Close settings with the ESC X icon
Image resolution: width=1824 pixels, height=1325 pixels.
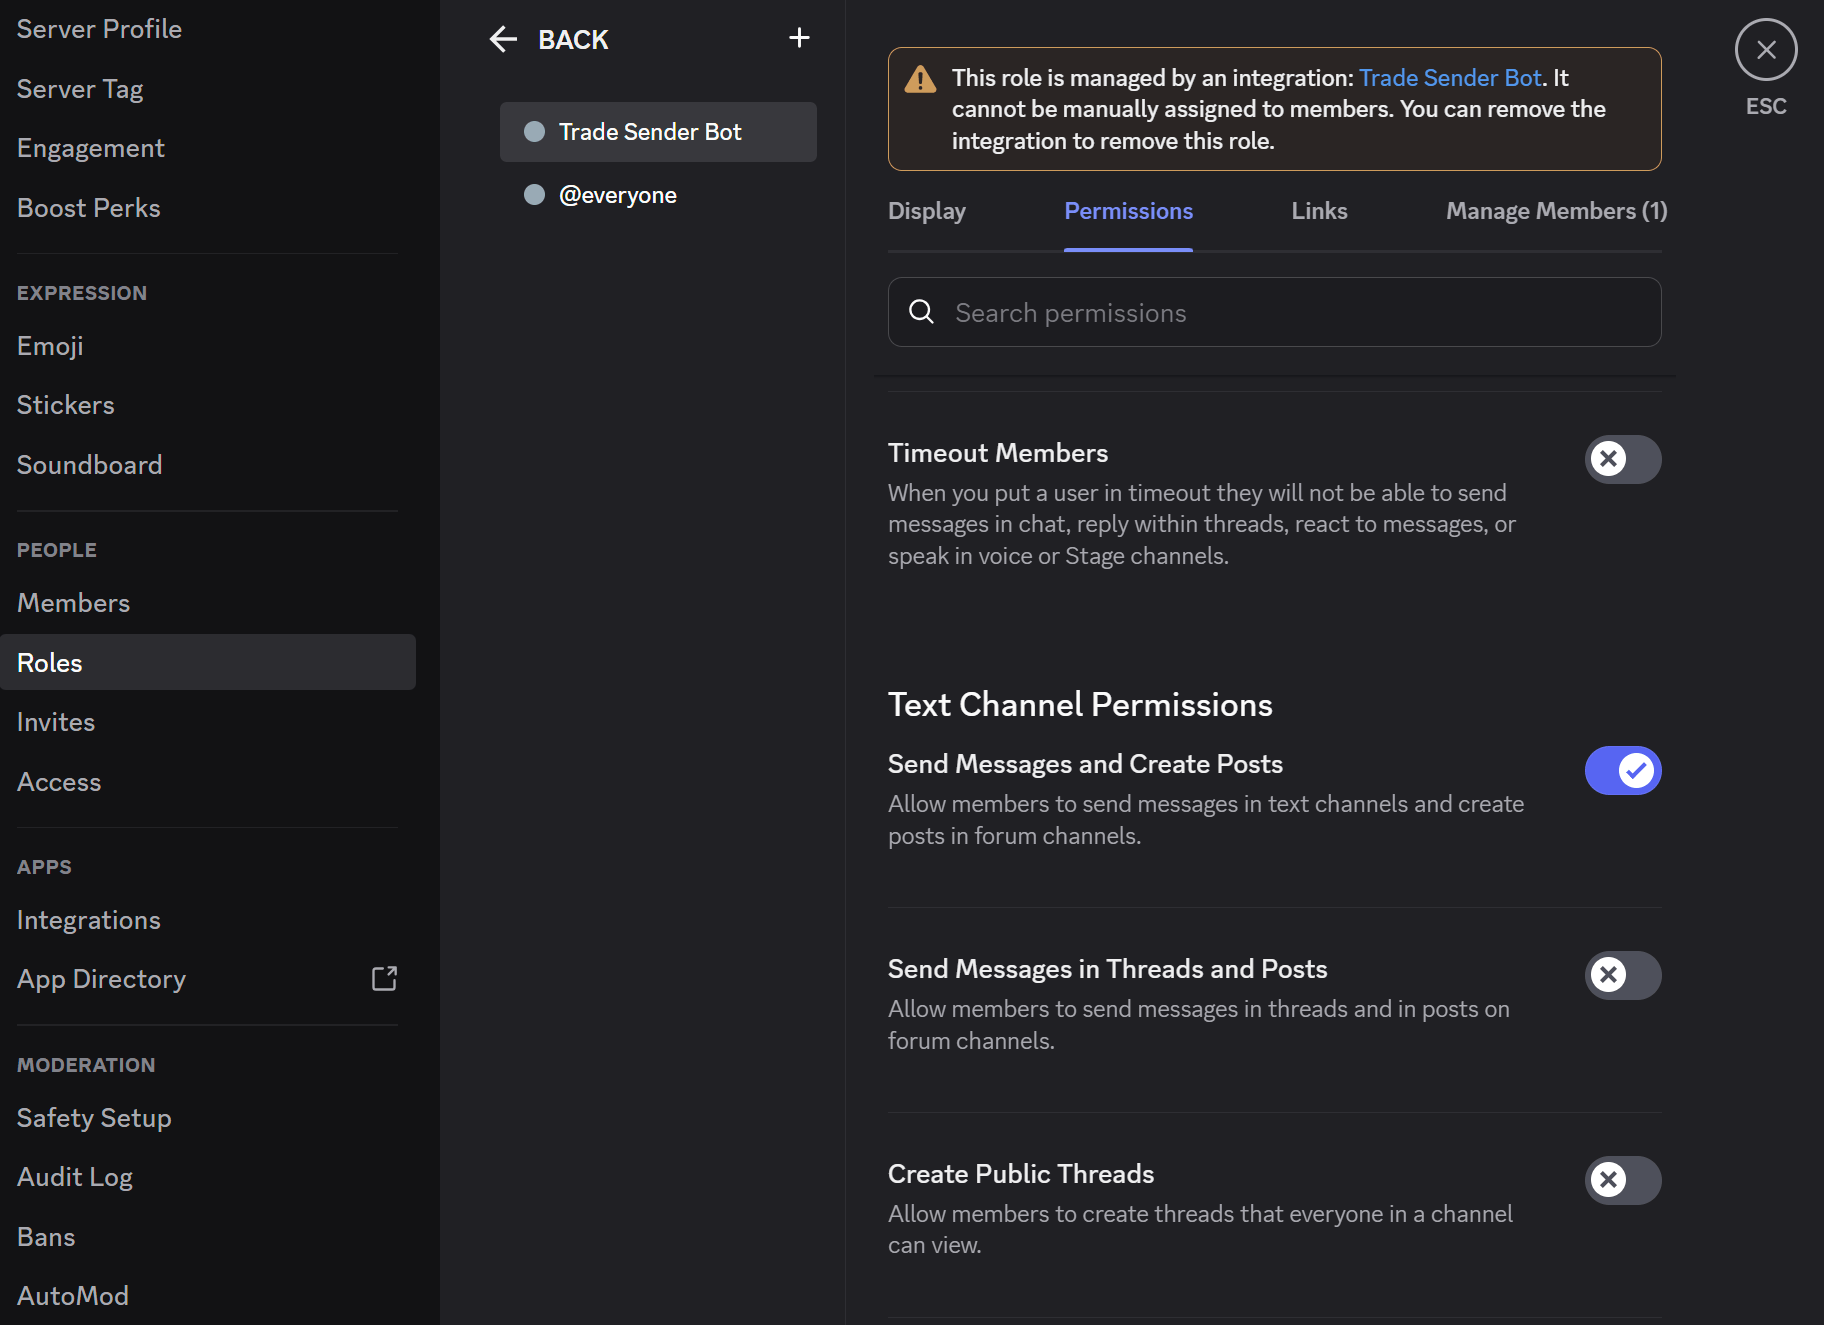pyautogui.click(x=1765, y=49)
